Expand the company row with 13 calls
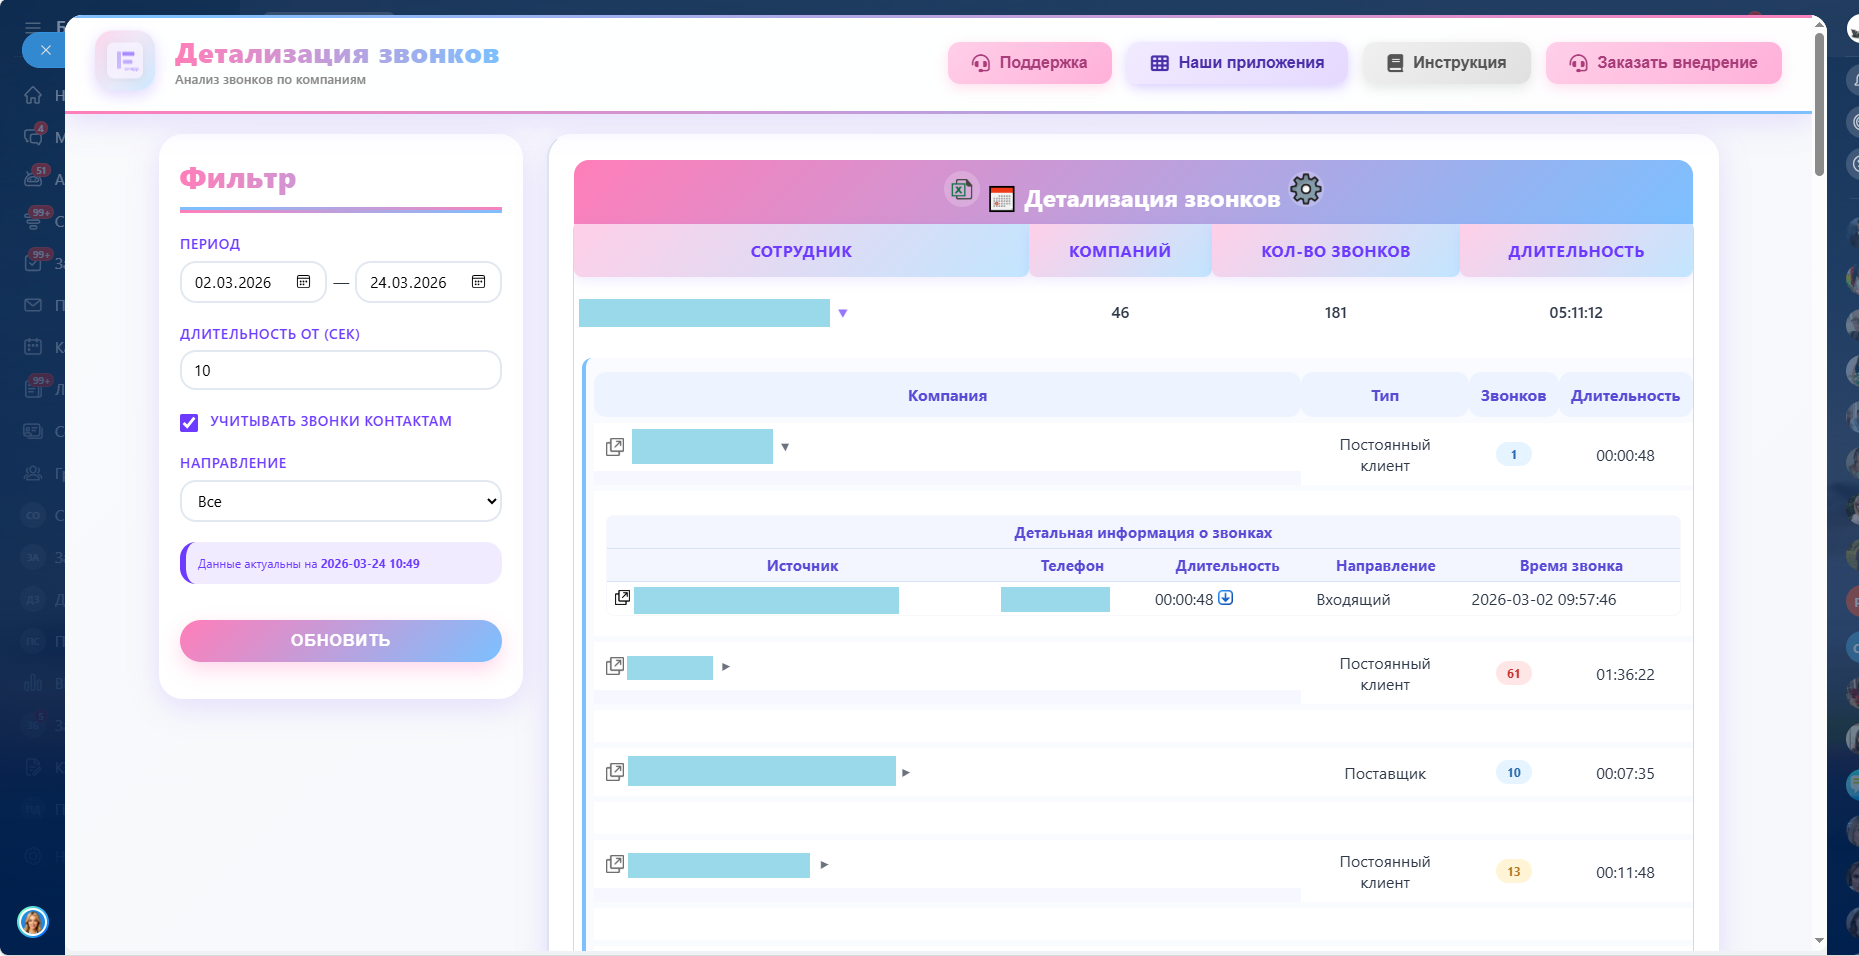1859x956 pixels. pos(824,865)
